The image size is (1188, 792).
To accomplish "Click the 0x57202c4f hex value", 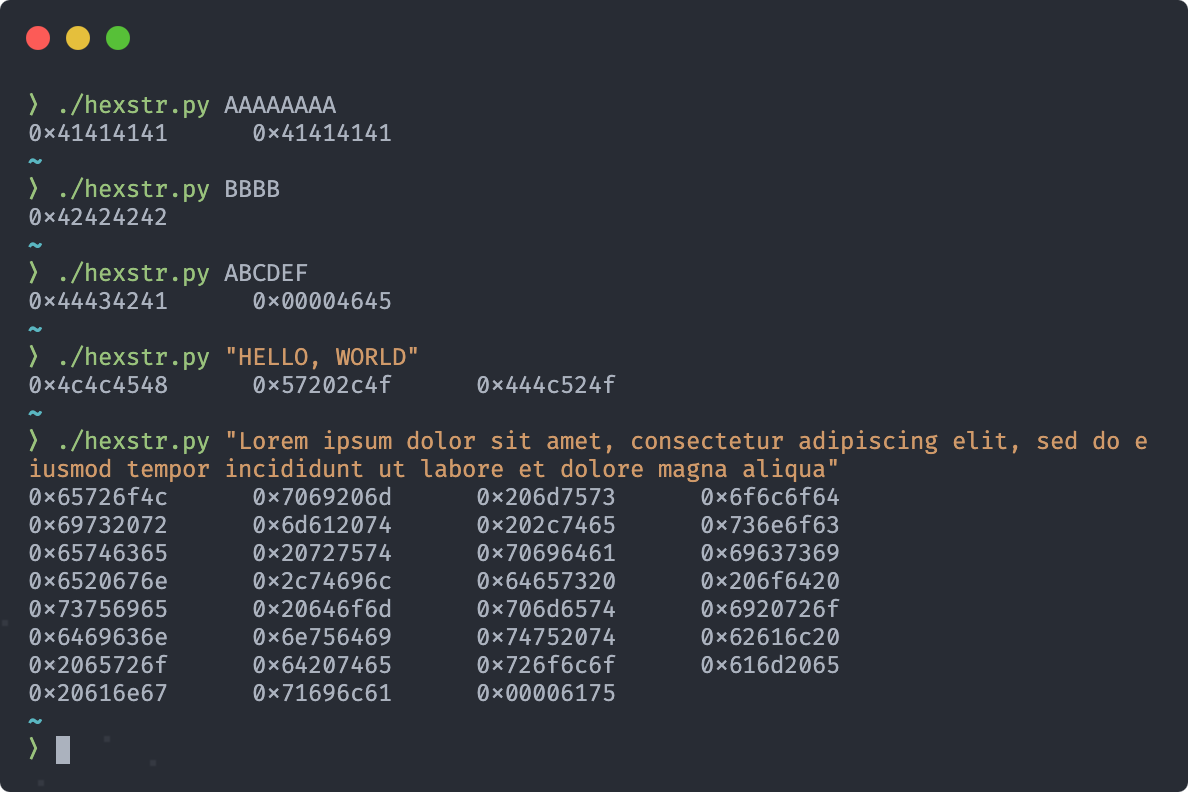I will [322, 386].
